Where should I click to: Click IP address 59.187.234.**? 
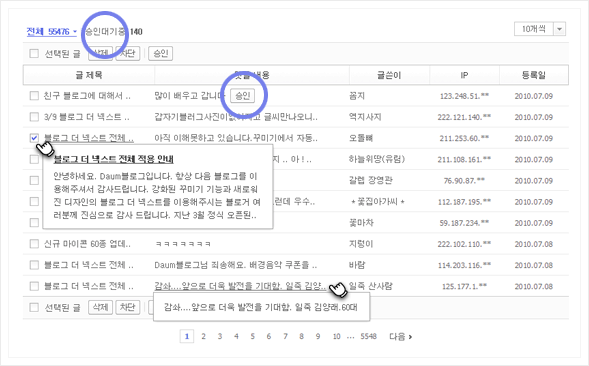464,223
